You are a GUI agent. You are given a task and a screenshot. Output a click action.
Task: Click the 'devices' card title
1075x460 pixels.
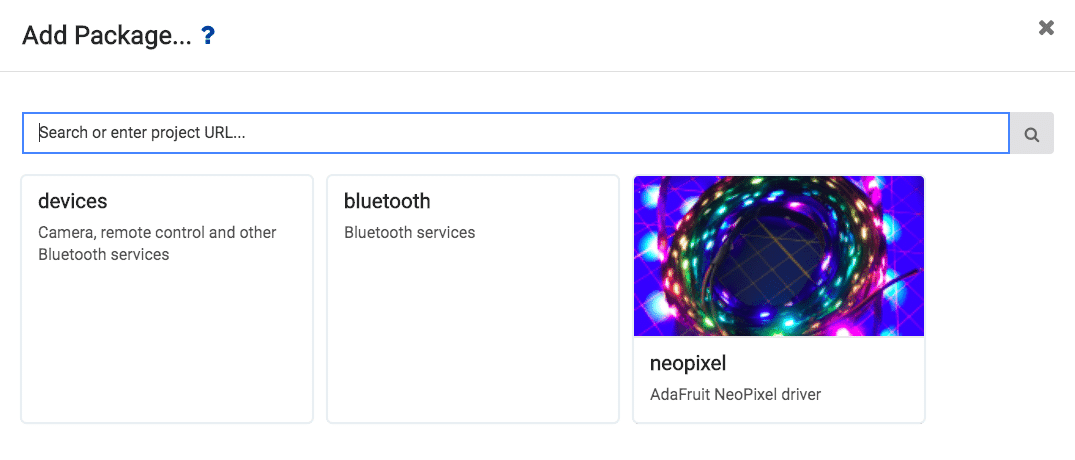tap(72, 201)
